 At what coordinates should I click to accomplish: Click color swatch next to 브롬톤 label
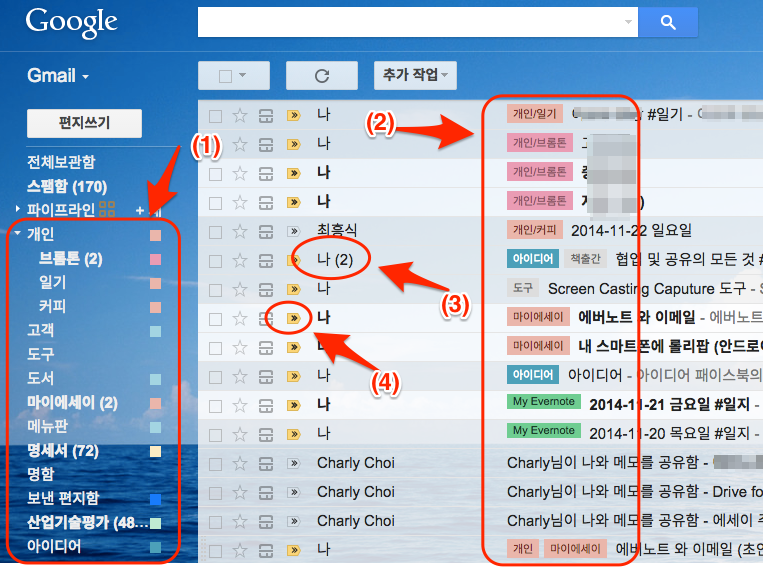tap(155, 259)
